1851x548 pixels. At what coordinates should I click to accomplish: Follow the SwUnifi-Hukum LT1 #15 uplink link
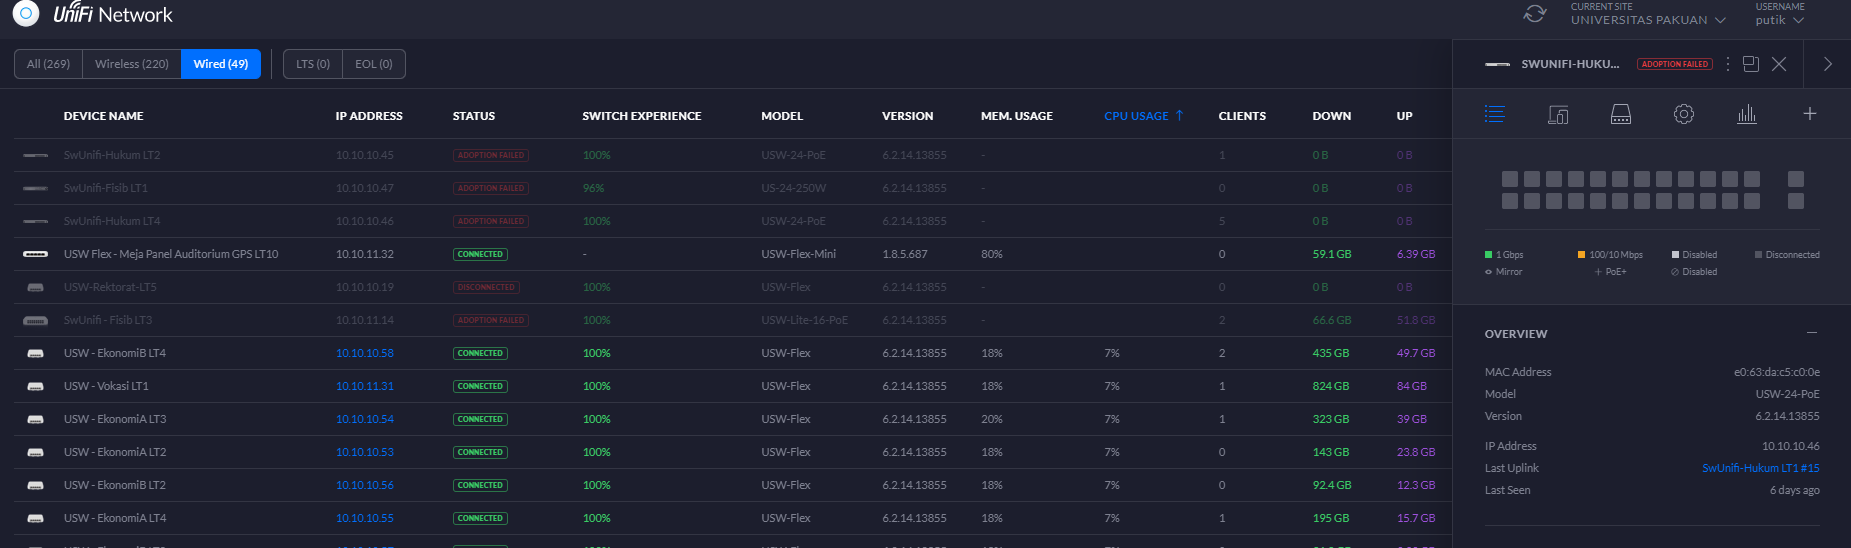[x=1760, y=468]
